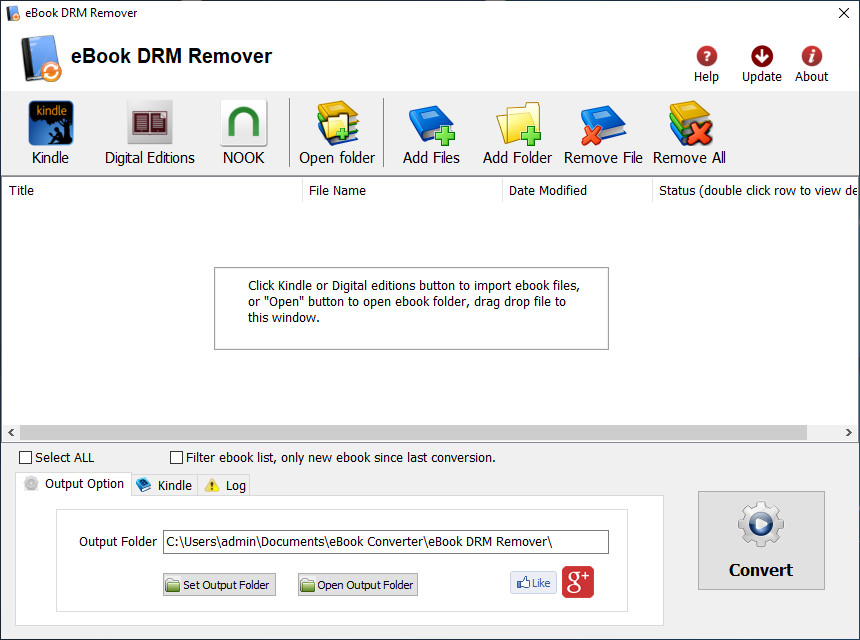Tick the Select ALL checkbox

(x=25, y=457)
